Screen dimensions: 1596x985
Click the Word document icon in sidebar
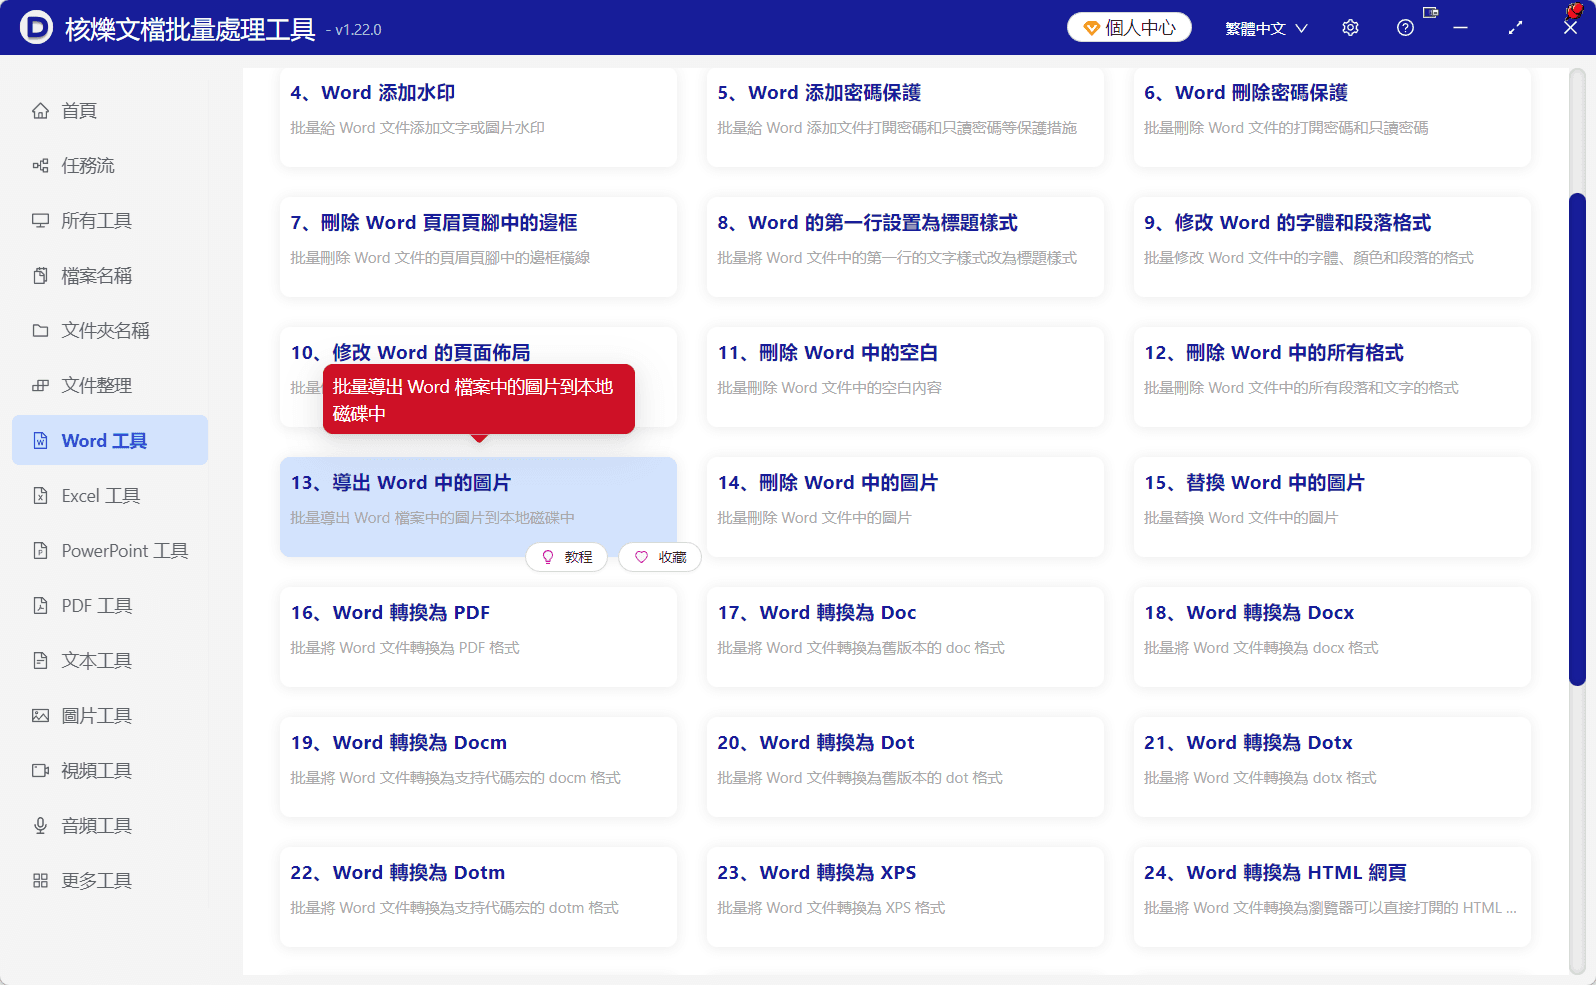[x=40, y=441]
